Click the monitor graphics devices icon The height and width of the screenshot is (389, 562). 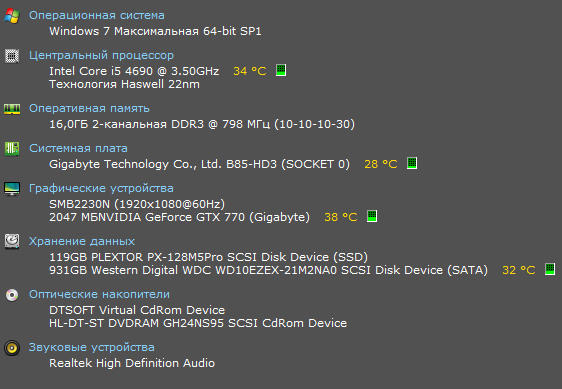click(x=12, y=189)
